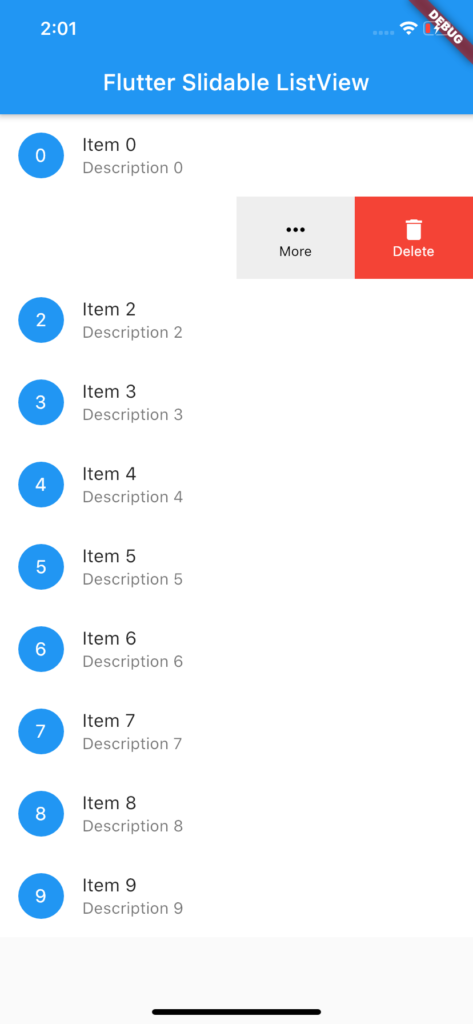Click the Delete label text

point(414,251)
